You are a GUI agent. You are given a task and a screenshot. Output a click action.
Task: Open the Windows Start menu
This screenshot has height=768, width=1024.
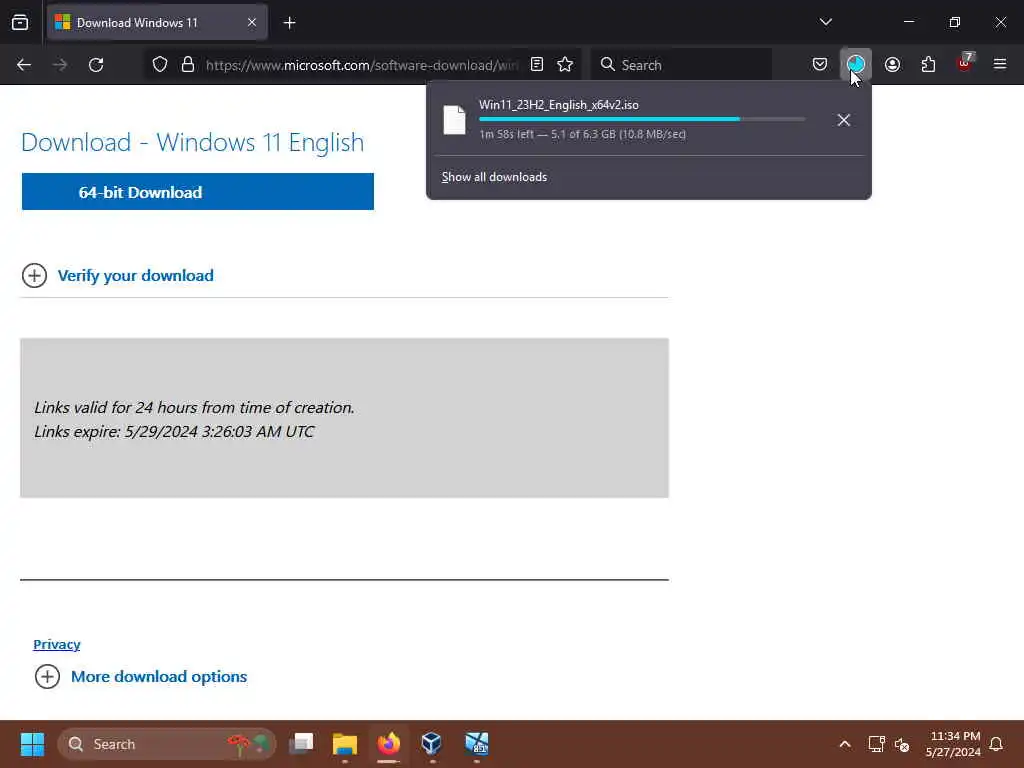pyautogui.click(x=32, y=744)
